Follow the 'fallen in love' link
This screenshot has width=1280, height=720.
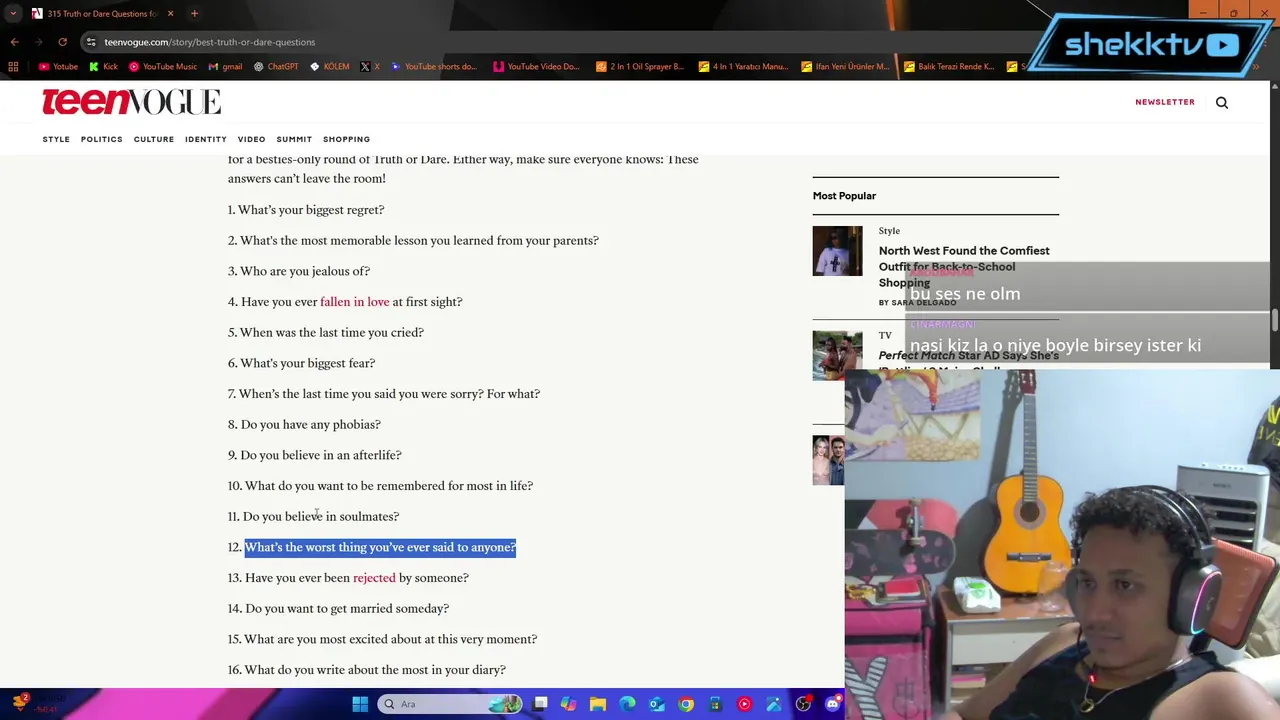[x=354, y=302]
